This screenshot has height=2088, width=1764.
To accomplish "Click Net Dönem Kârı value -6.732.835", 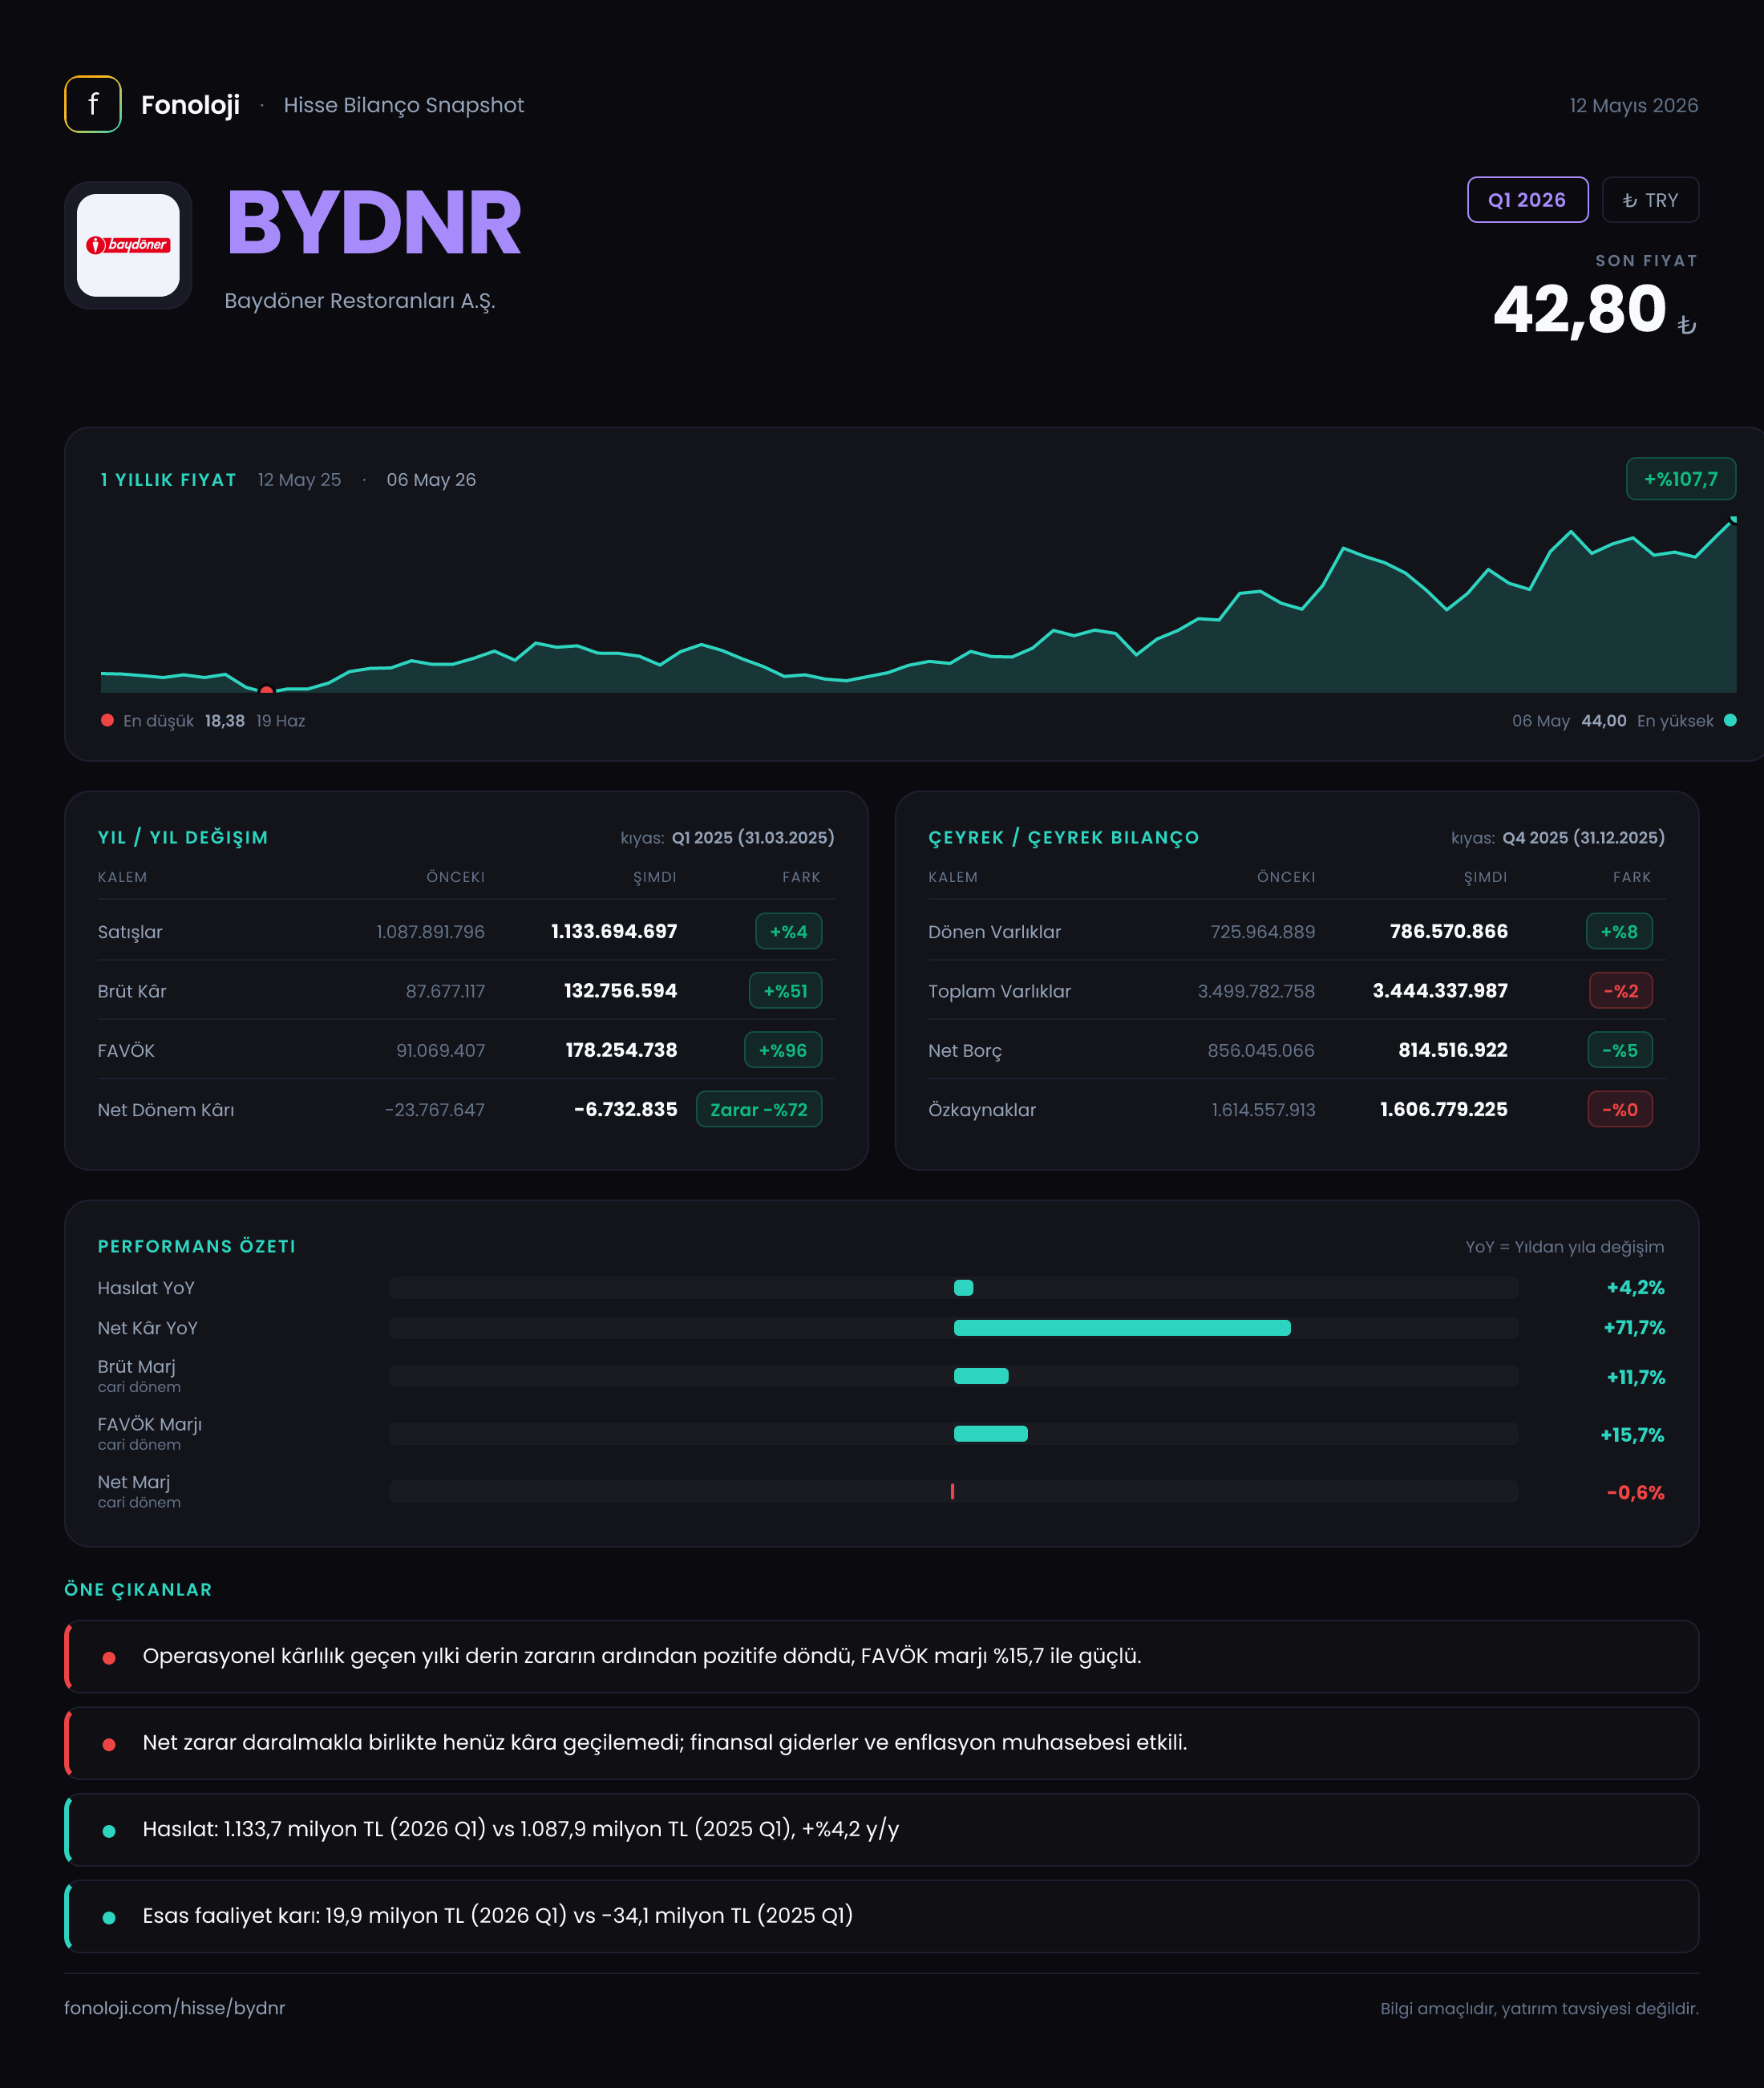I will pyautogui.click(x=625, y=1109).
